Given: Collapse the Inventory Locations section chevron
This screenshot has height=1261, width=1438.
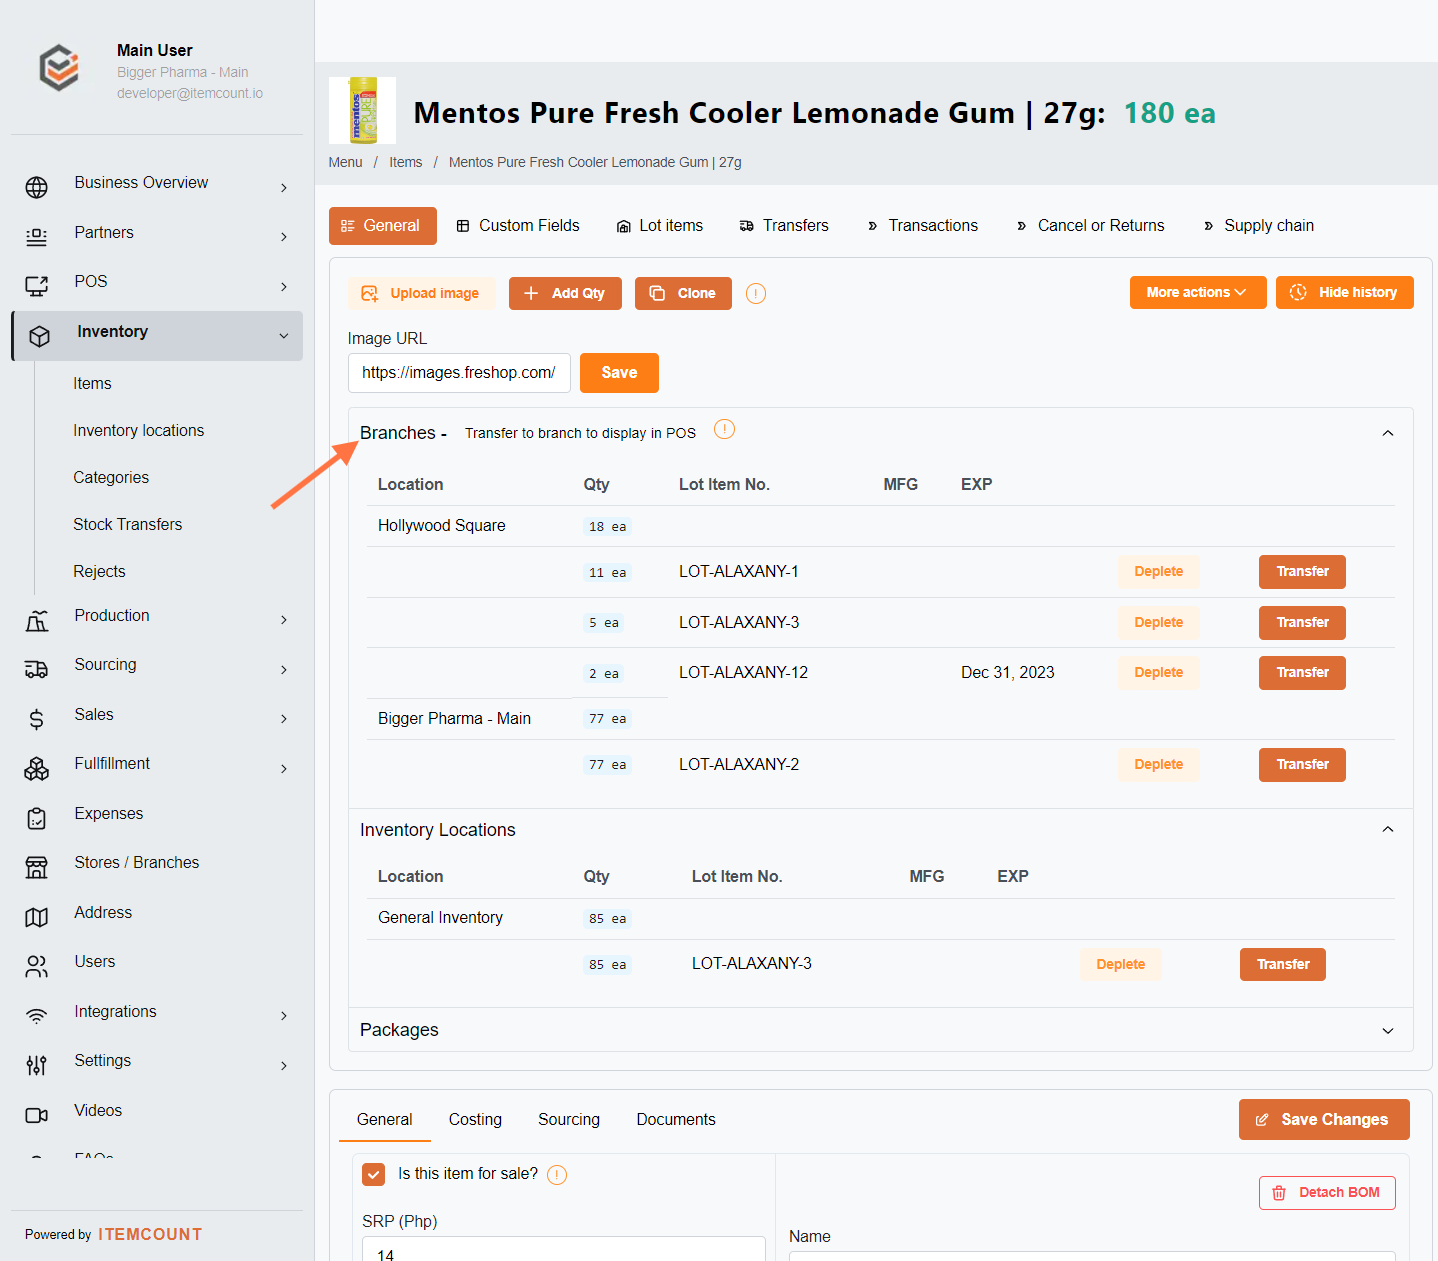Looking at the screenshot, I should [1388, 829].
